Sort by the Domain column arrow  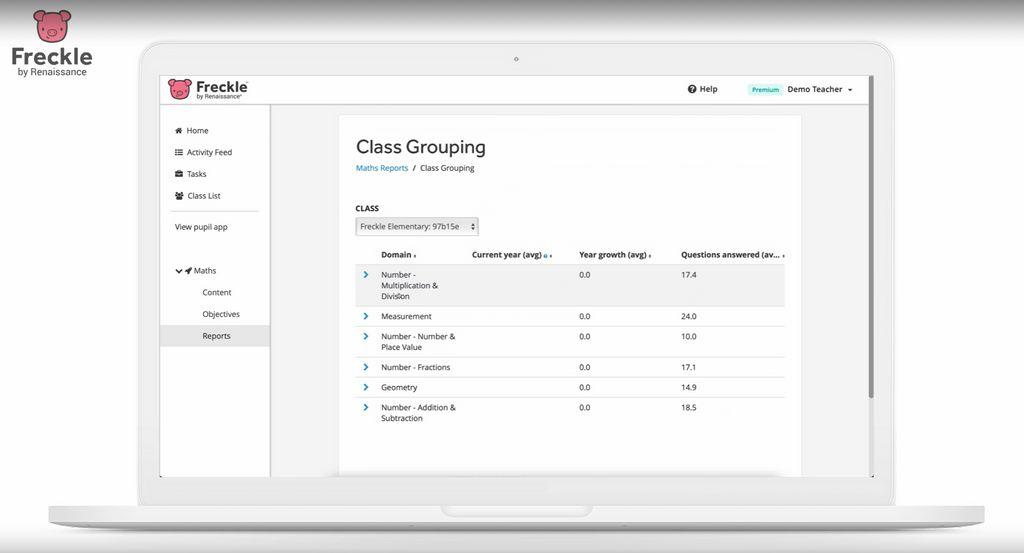coord(415,256)
